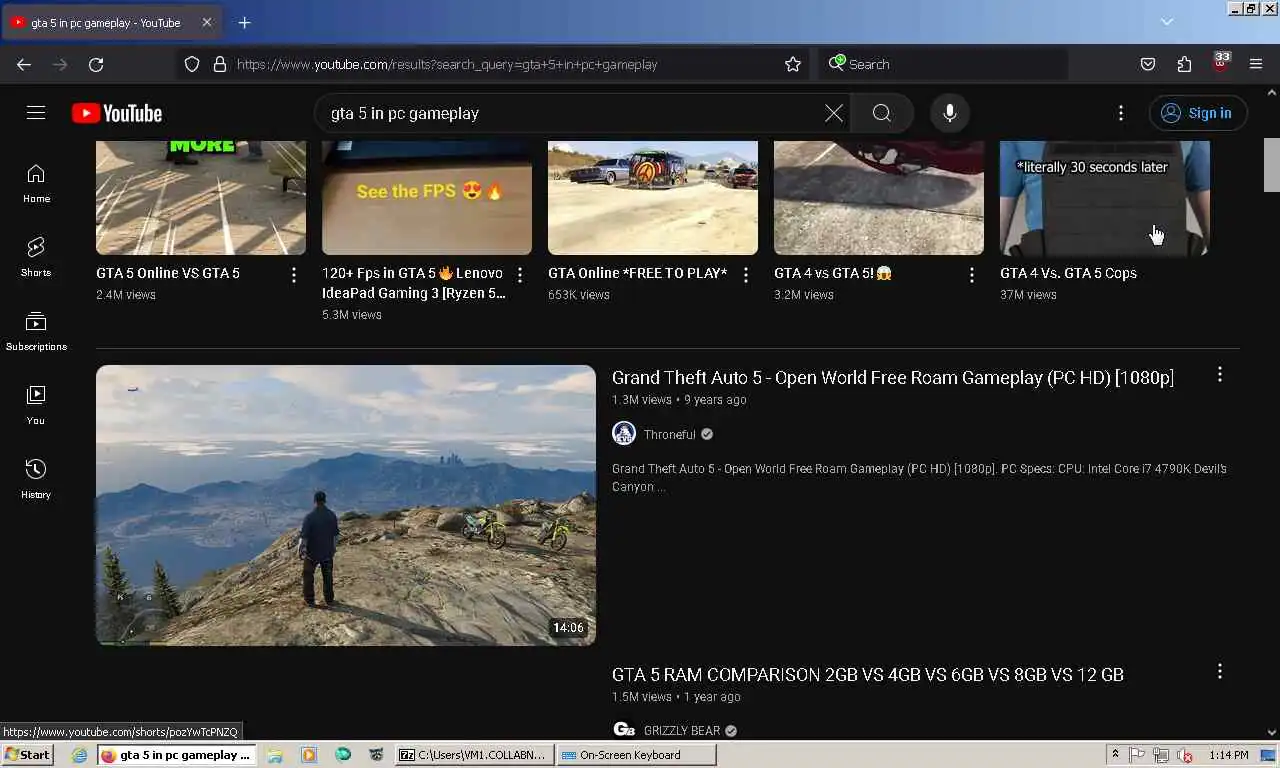The height and width of the screenshot is (768, 1280).
Task: Open the You section in the sidebar
Action: click(x=36, y=406)
